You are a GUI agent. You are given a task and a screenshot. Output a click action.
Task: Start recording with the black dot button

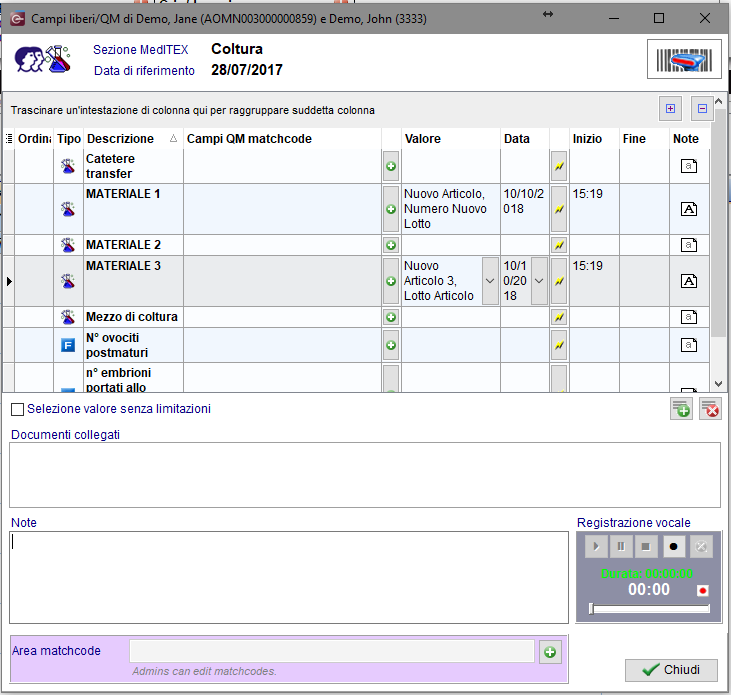673,546
